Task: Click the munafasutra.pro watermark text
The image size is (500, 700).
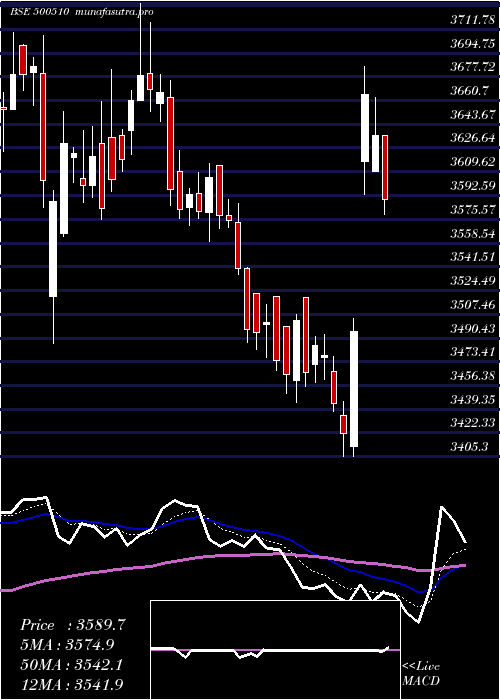Action: [115, 12]
